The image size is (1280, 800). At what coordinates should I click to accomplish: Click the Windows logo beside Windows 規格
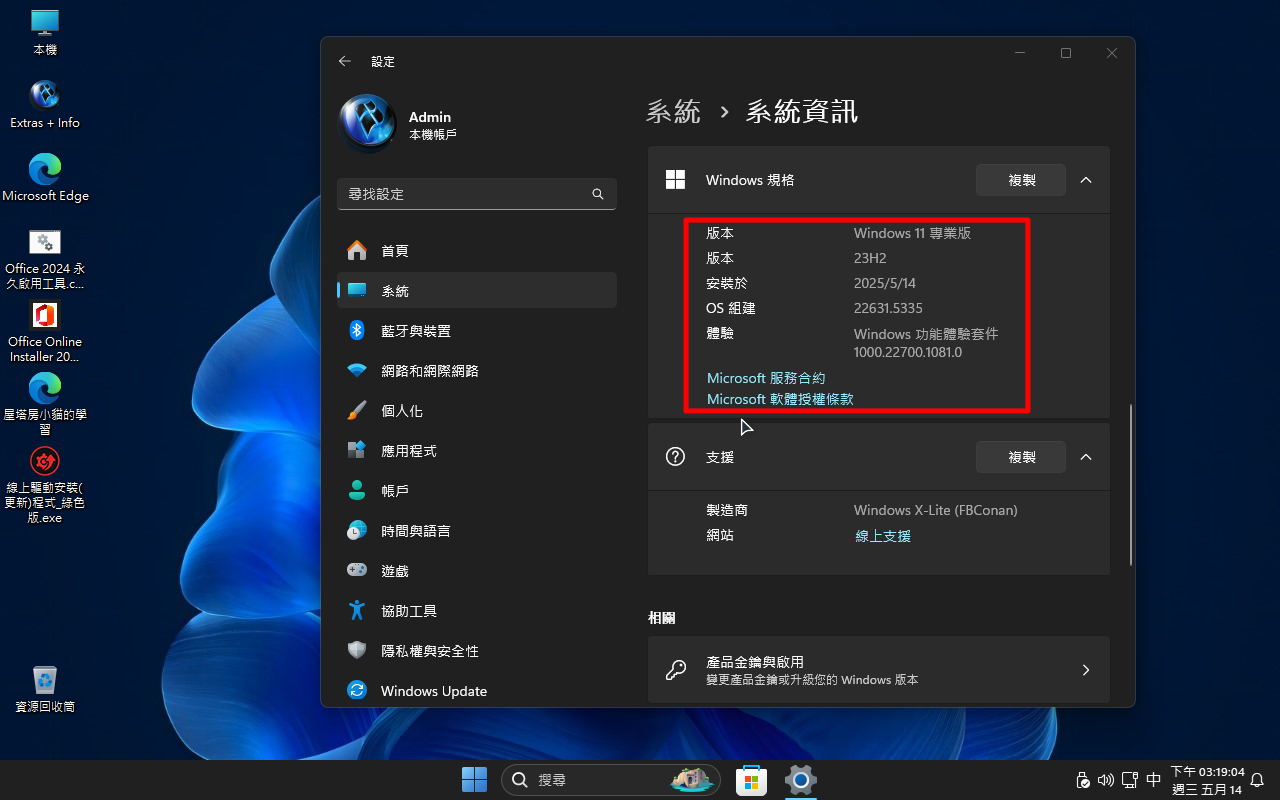[675, 180]
